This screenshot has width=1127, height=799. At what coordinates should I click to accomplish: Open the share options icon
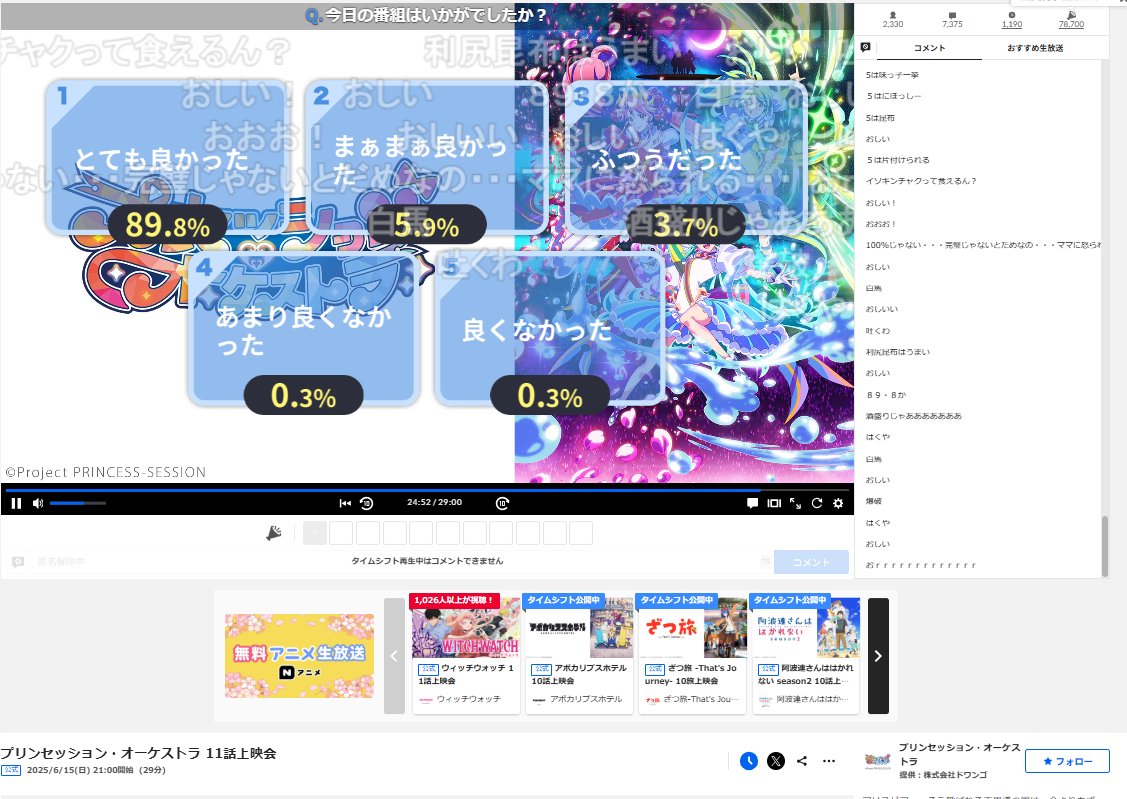pyautogui.click(x=802, y=760)
